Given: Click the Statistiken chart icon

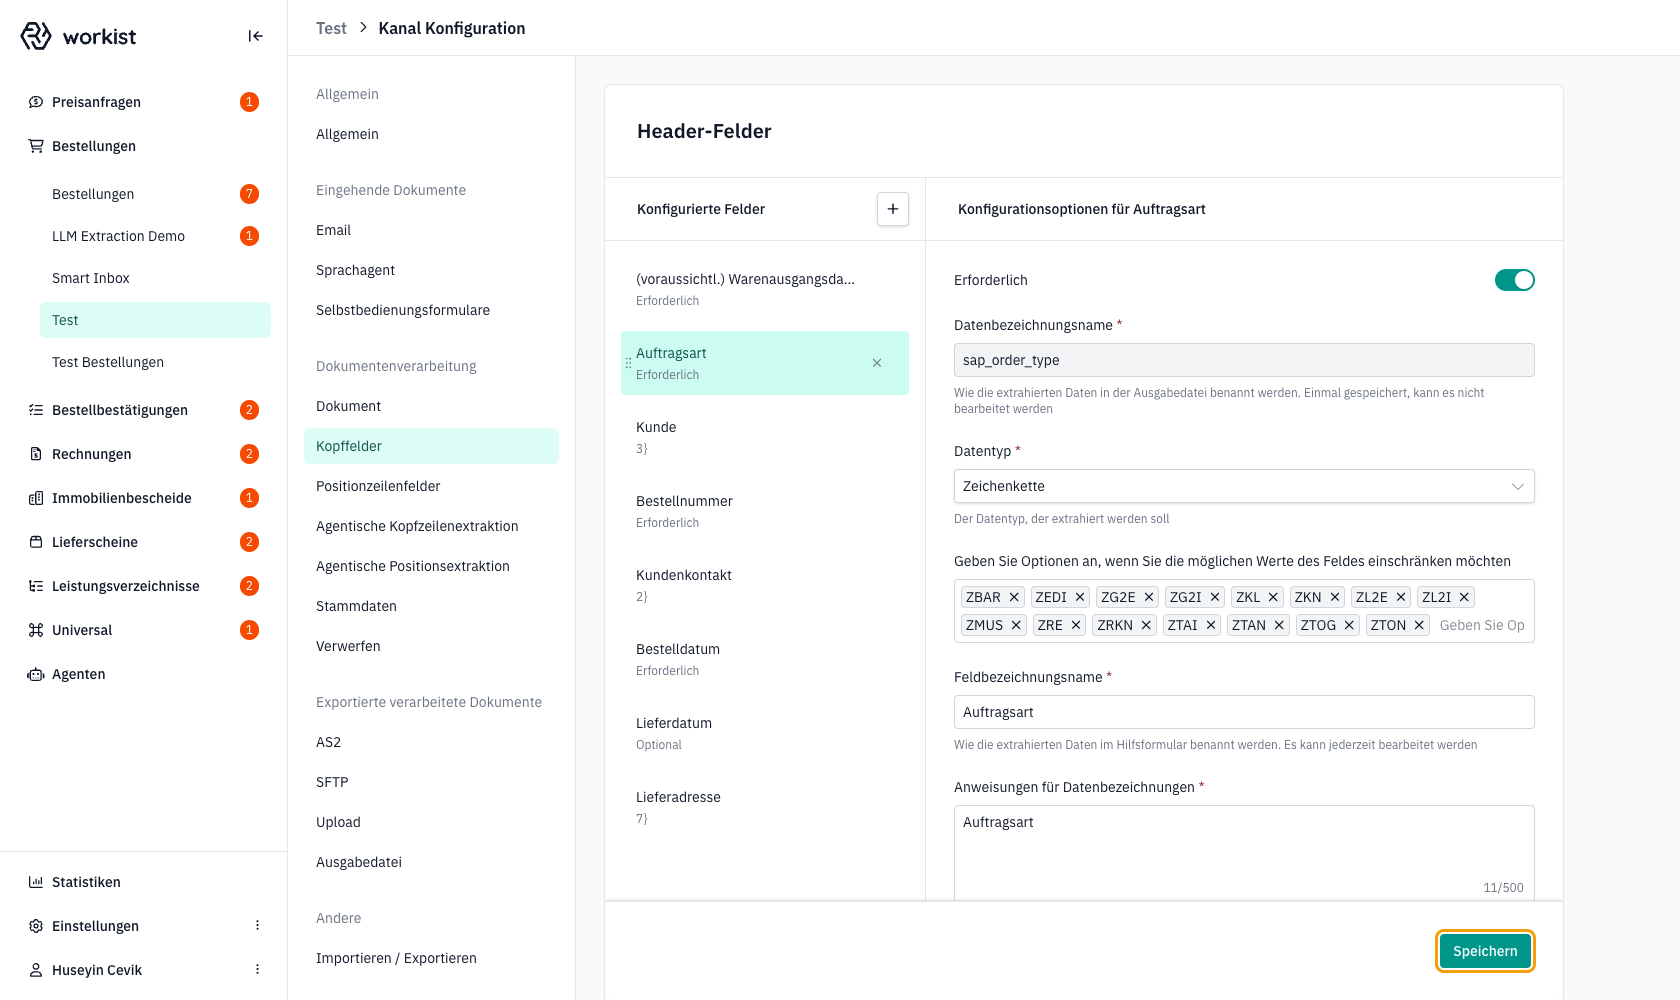Looking at the screenshot, I should pyautogui.click(x=36, y=882).
